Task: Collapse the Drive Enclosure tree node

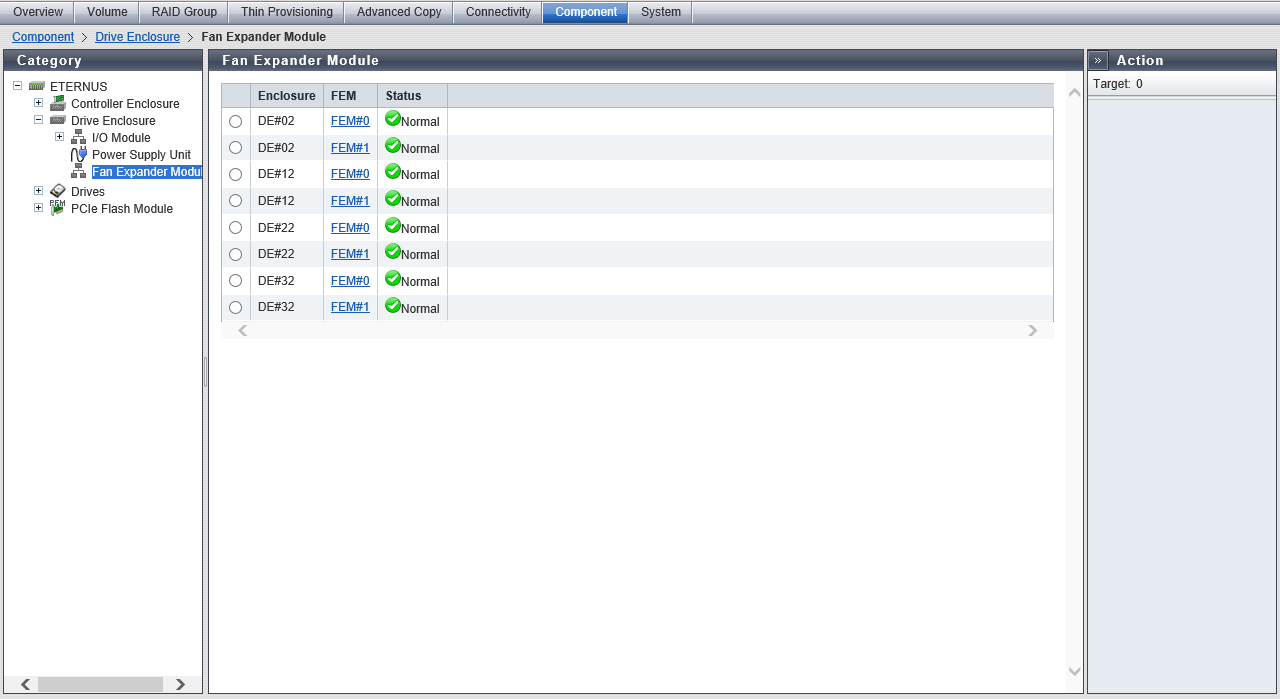Action: [39, 120]
